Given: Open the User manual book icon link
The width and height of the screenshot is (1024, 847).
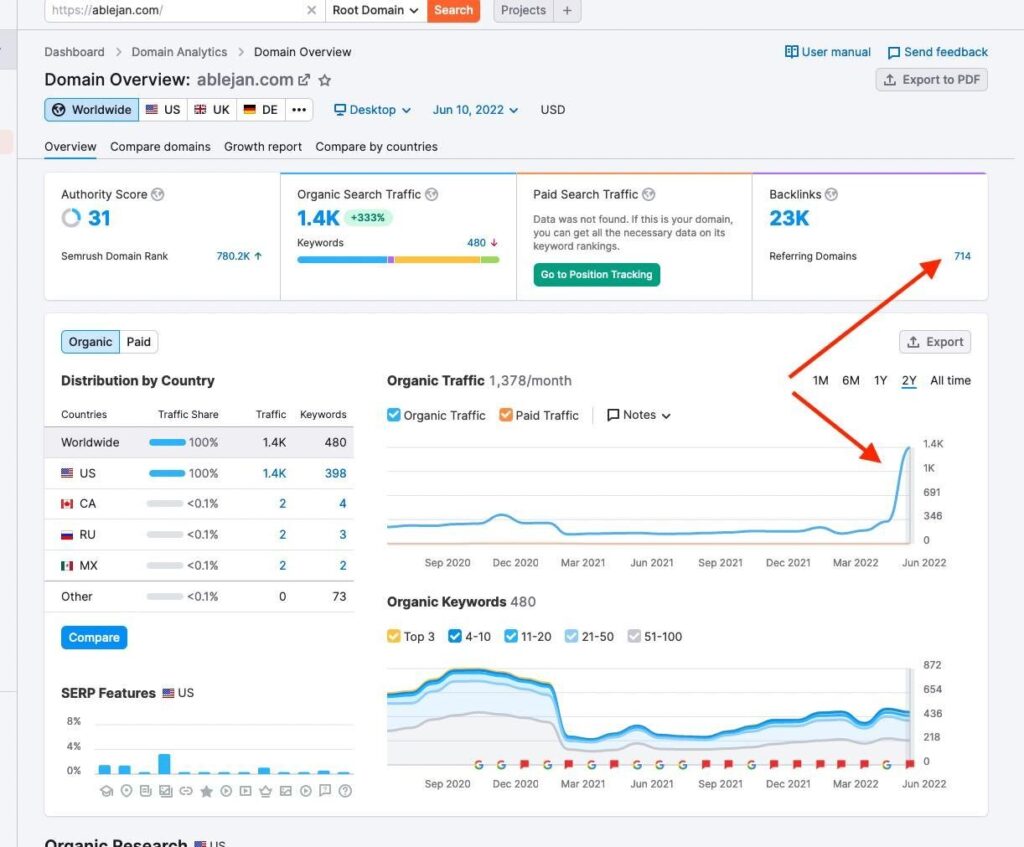Looking at the screenshot, I should coord(827,52).
